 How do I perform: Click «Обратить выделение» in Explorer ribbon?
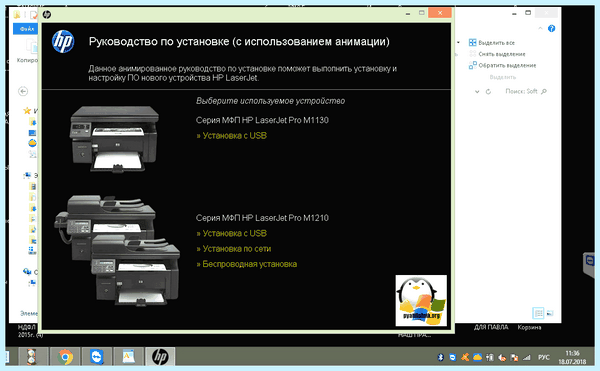(x=503, y=65)
